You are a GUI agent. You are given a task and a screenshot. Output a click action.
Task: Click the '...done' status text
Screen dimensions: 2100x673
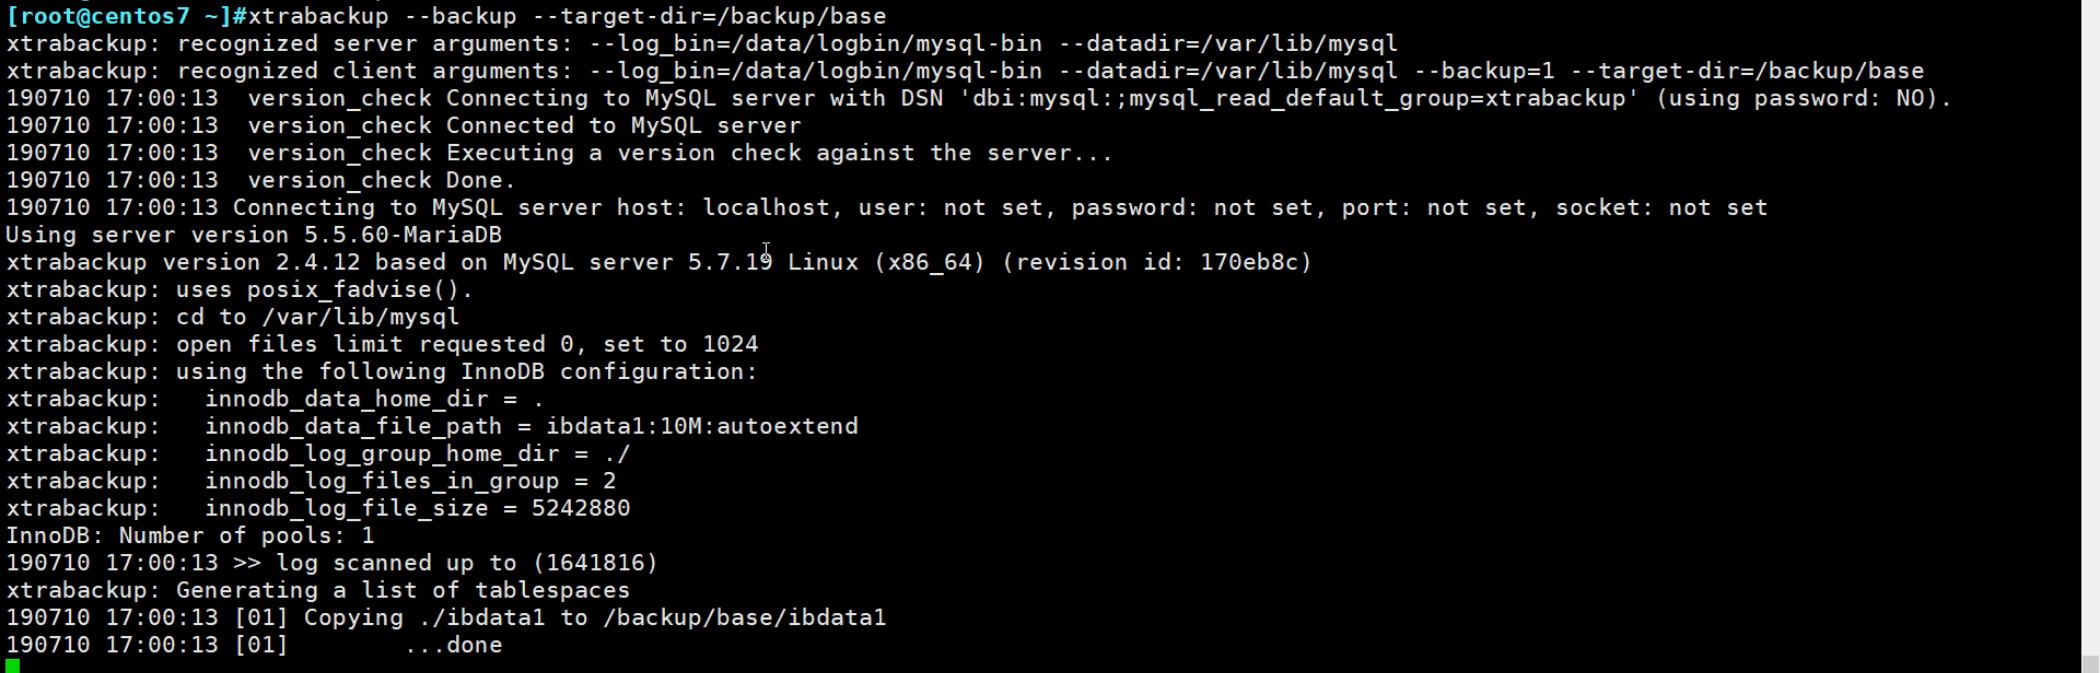click(x=453, y=645)
